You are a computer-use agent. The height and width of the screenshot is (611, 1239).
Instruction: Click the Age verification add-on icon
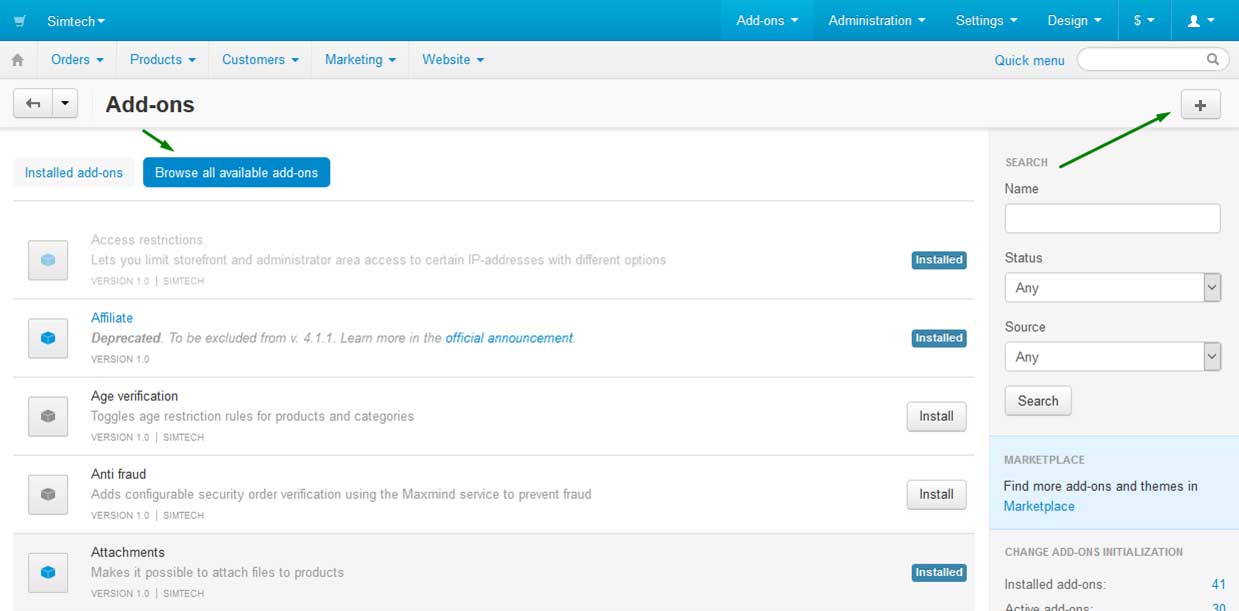click(x=48, y=416)
